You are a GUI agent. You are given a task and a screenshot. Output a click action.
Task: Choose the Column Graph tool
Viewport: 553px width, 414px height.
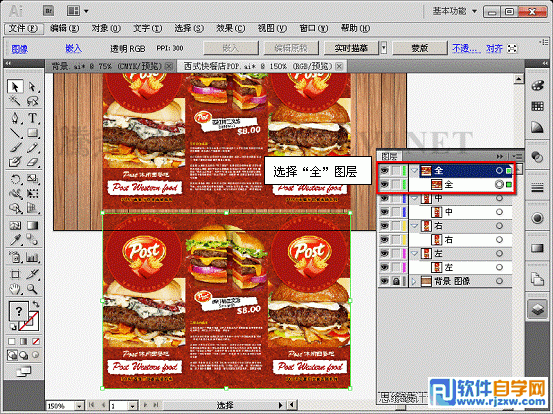[x=32, y=258]
